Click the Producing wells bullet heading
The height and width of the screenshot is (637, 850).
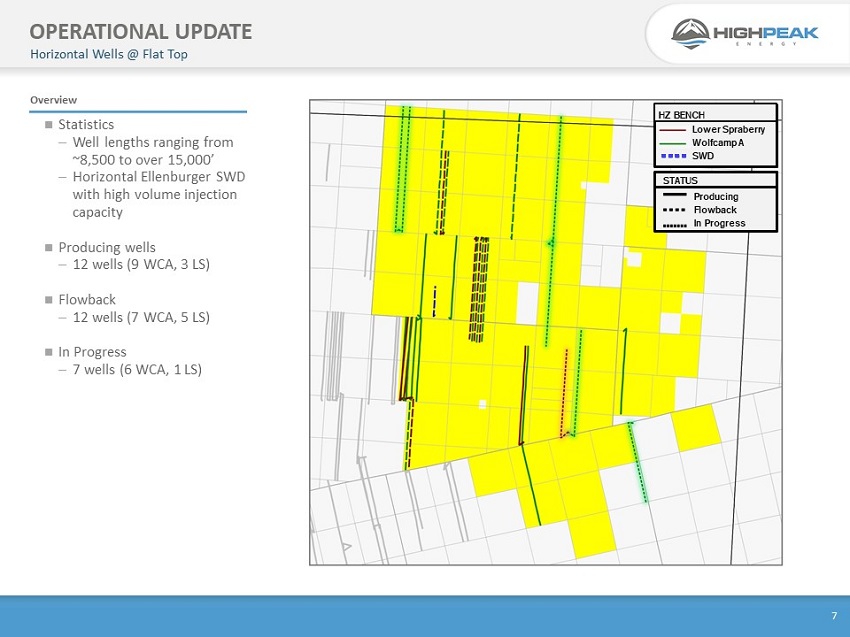pos(107,247)
